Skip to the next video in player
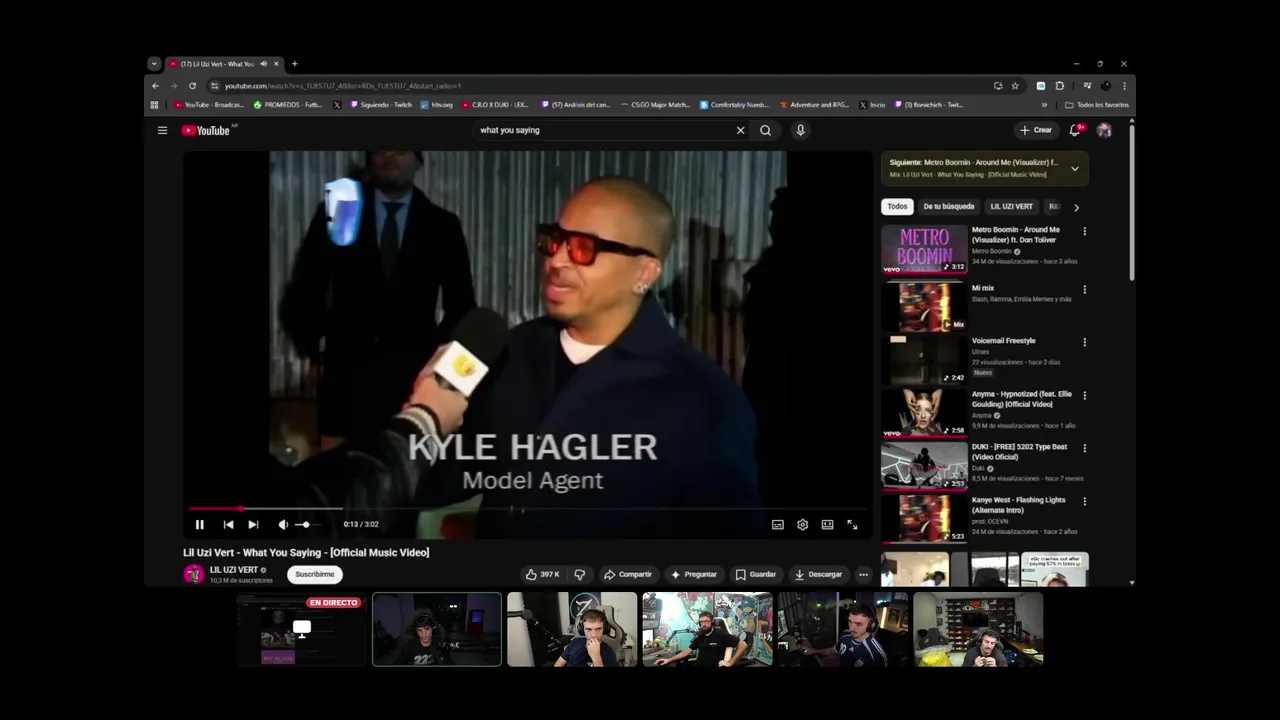1280x720 pixels. (253, 524)
